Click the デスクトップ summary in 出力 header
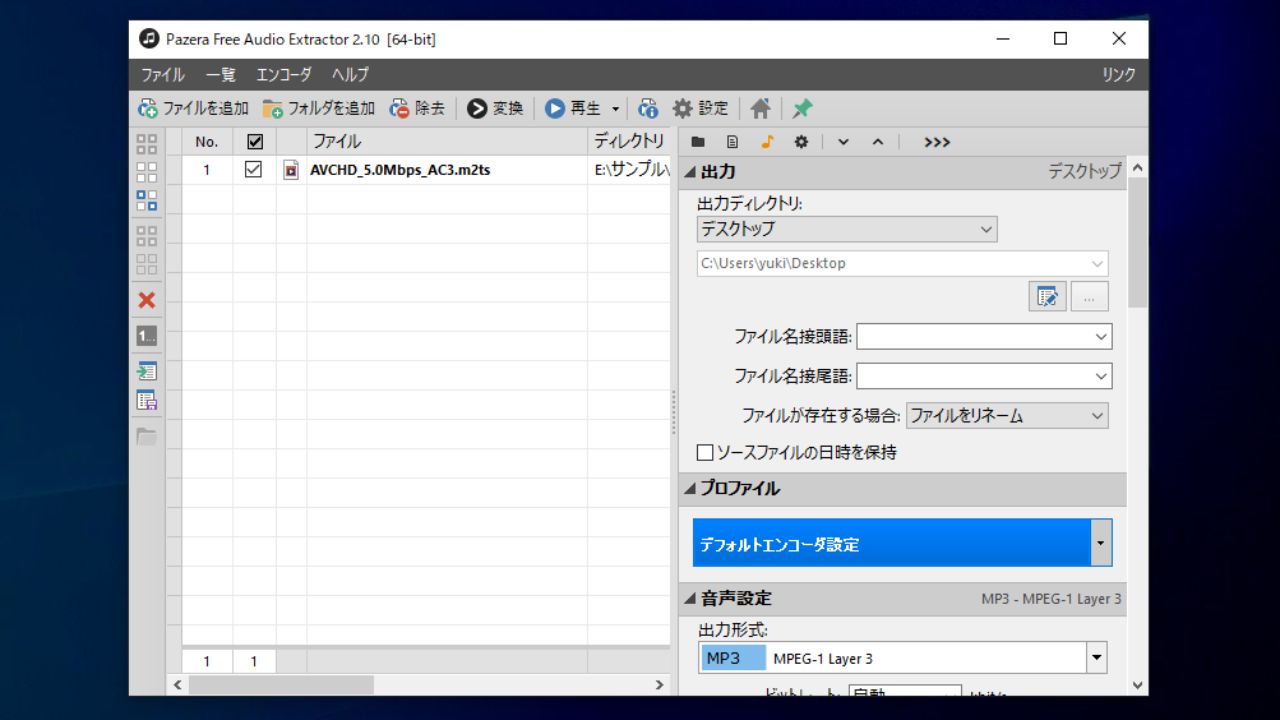 tap(1084, 172)
